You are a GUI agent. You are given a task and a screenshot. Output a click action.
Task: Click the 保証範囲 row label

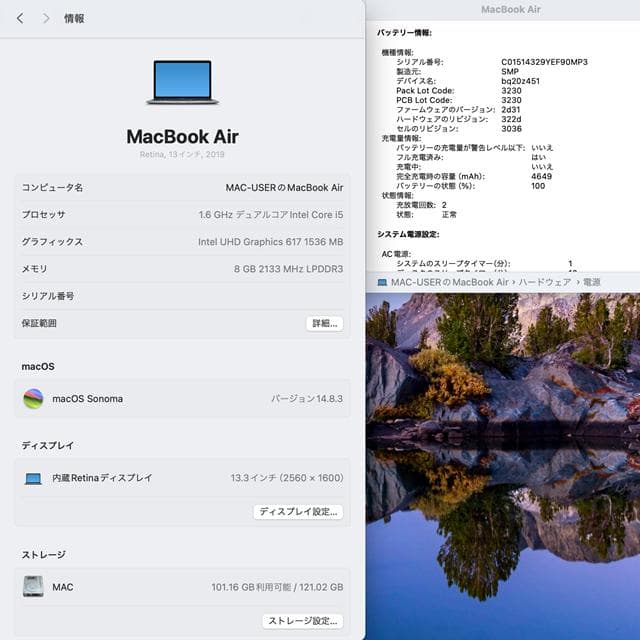(39, 323)
